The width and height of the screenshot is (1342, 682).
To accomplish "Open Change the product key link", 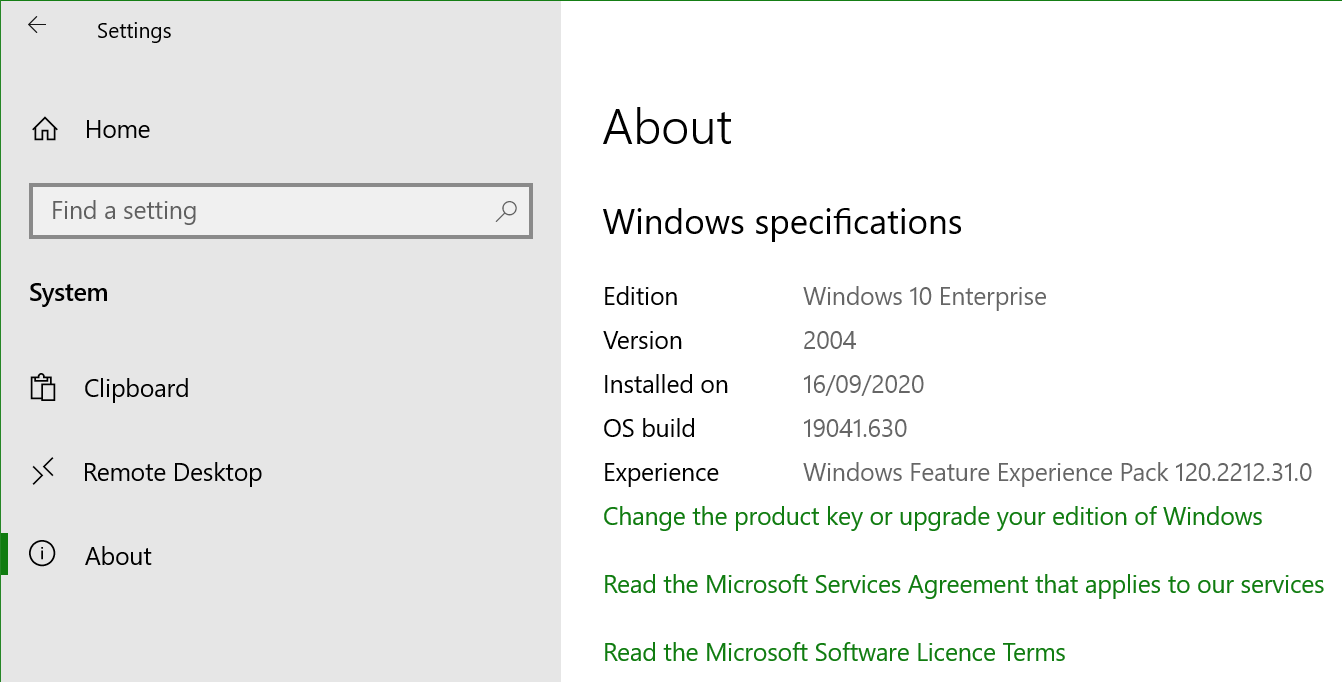I will [x=932, y=517].
